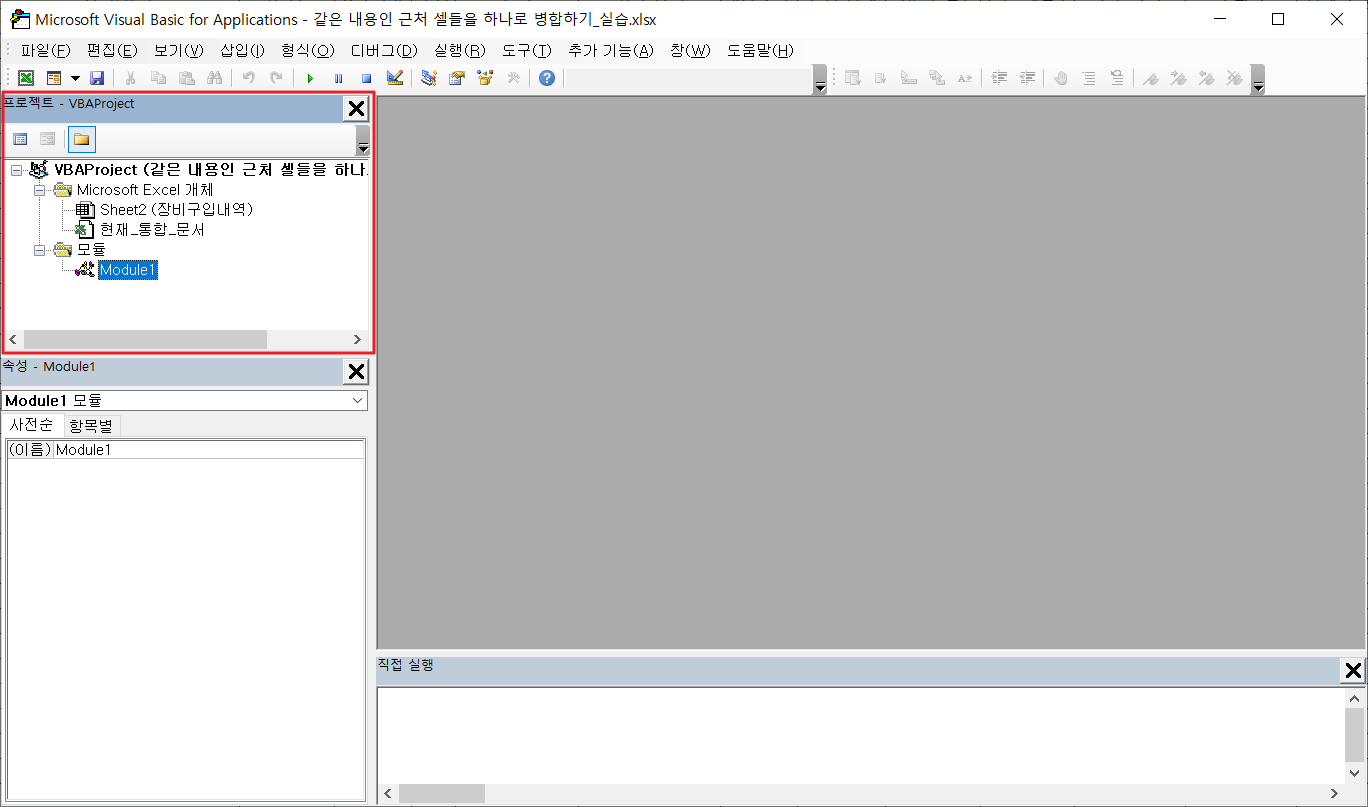Open Edit toolbar options arrow

(1258, 80)
